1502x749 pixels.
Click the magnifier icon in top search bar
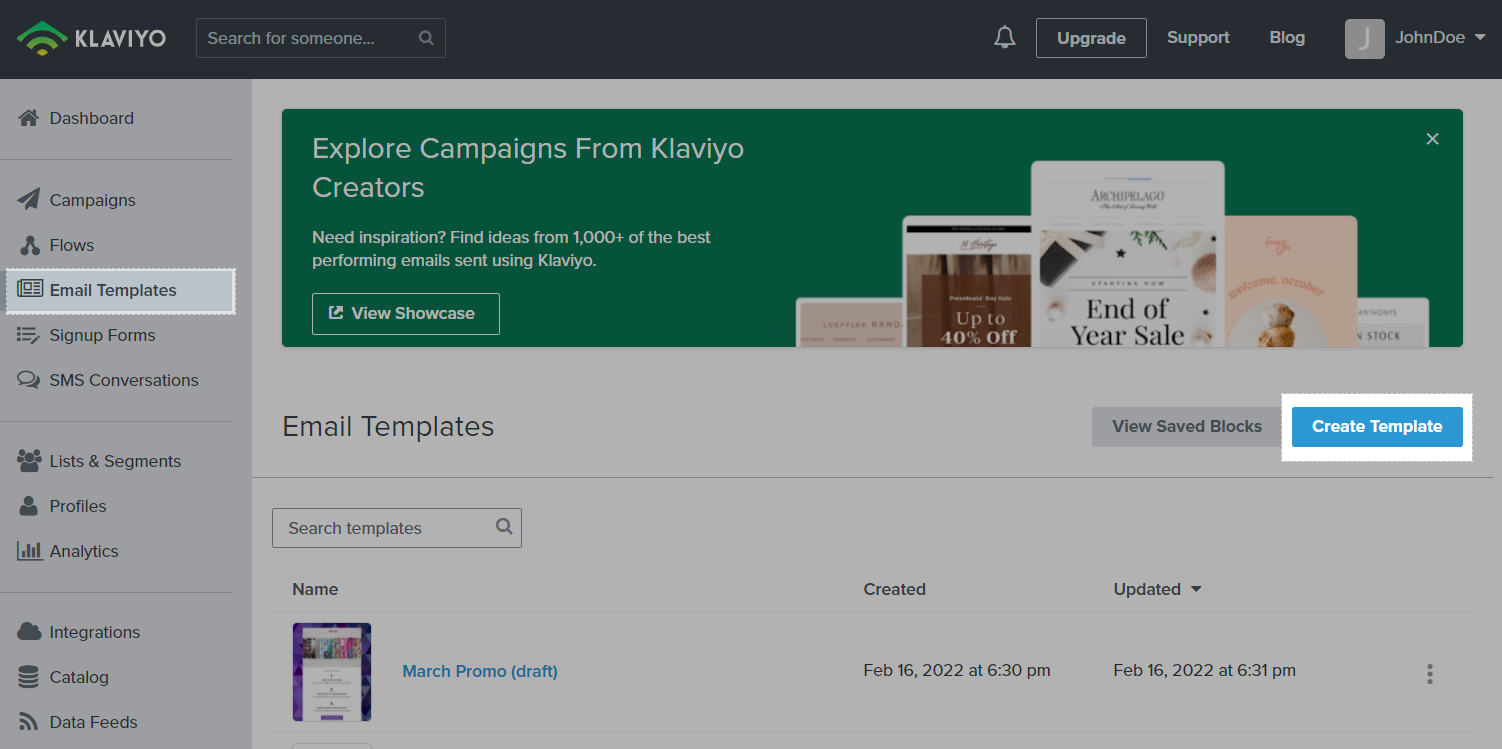[x=426, y=38]
